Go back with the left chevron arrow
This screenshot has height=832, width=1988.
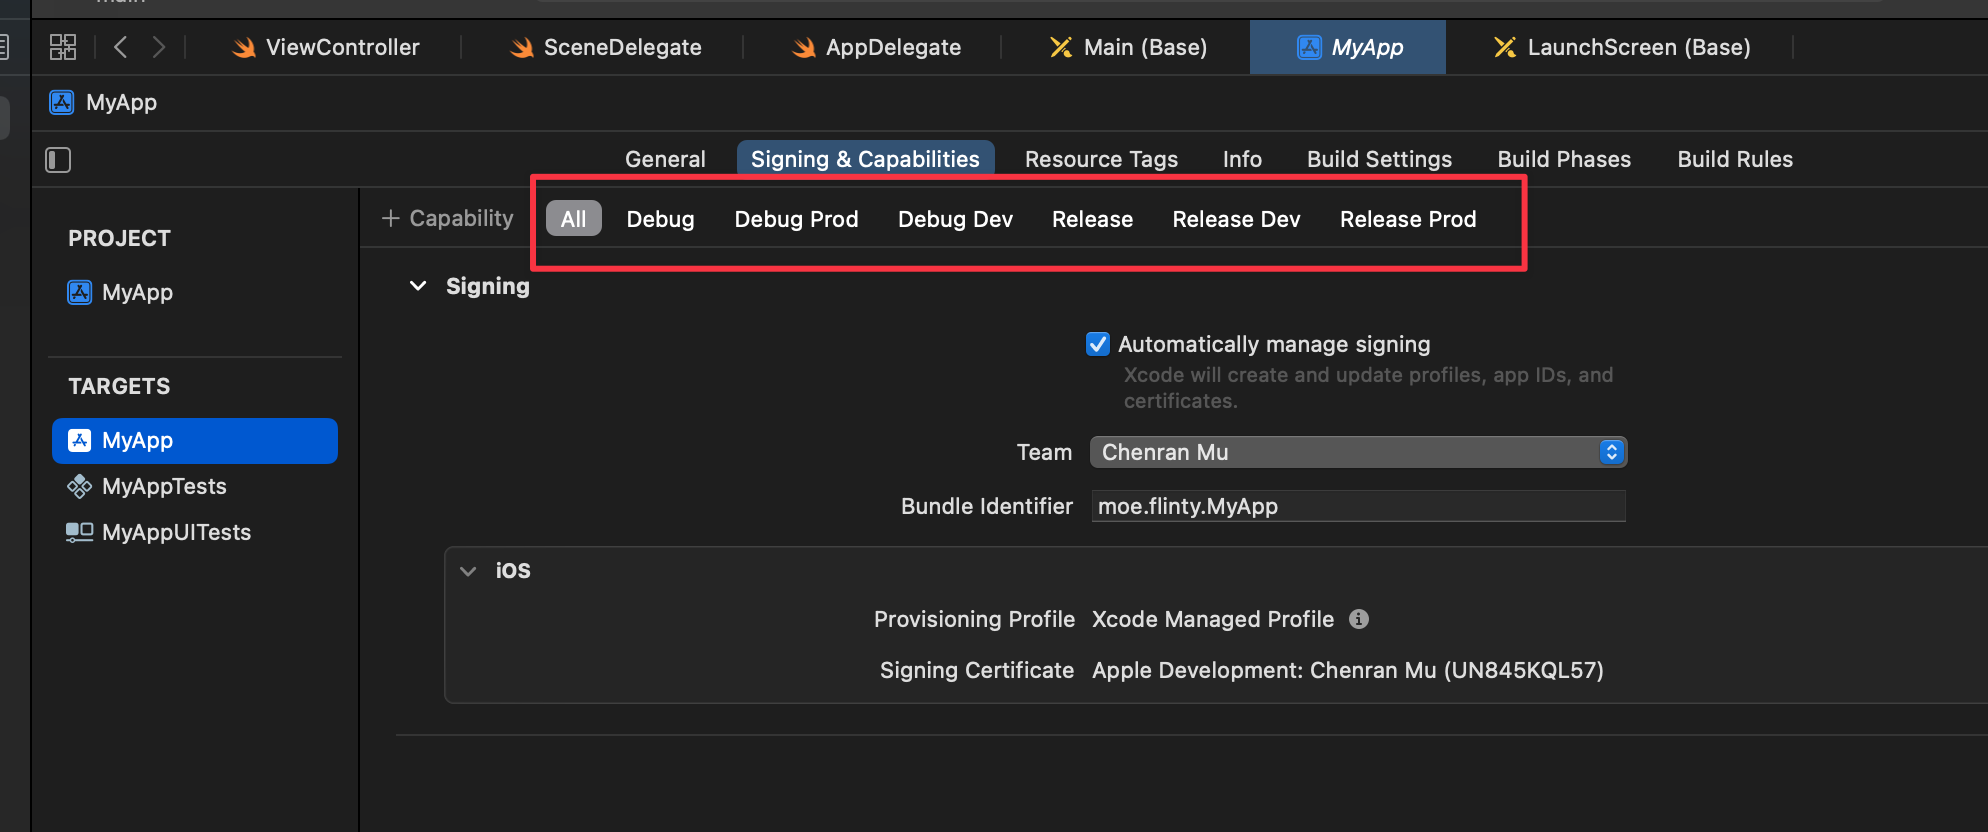click(x=120, y=47)
